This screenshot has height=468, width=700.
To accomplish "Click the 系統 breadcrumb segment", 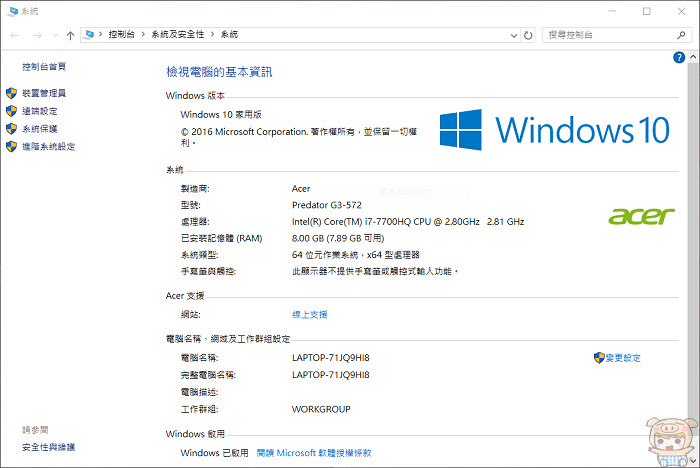I will (x=229, y=34).
